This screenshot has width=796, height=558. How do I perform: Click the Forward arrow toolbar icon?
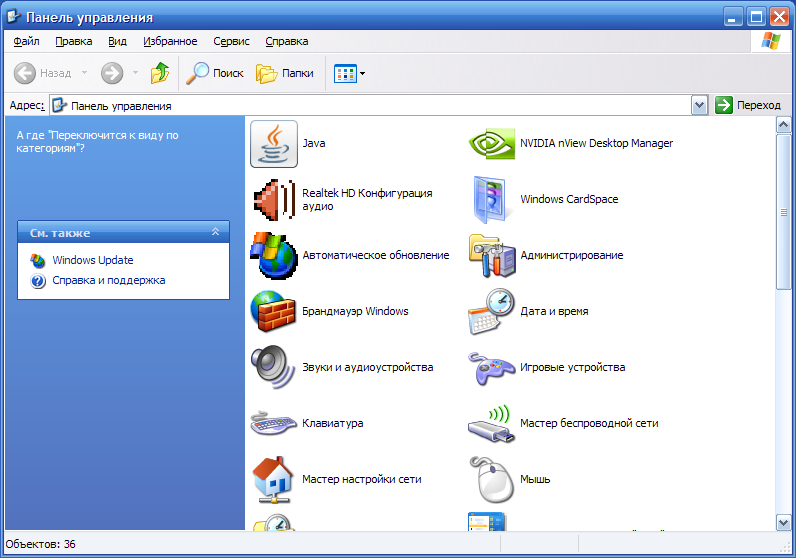(112, 73)
